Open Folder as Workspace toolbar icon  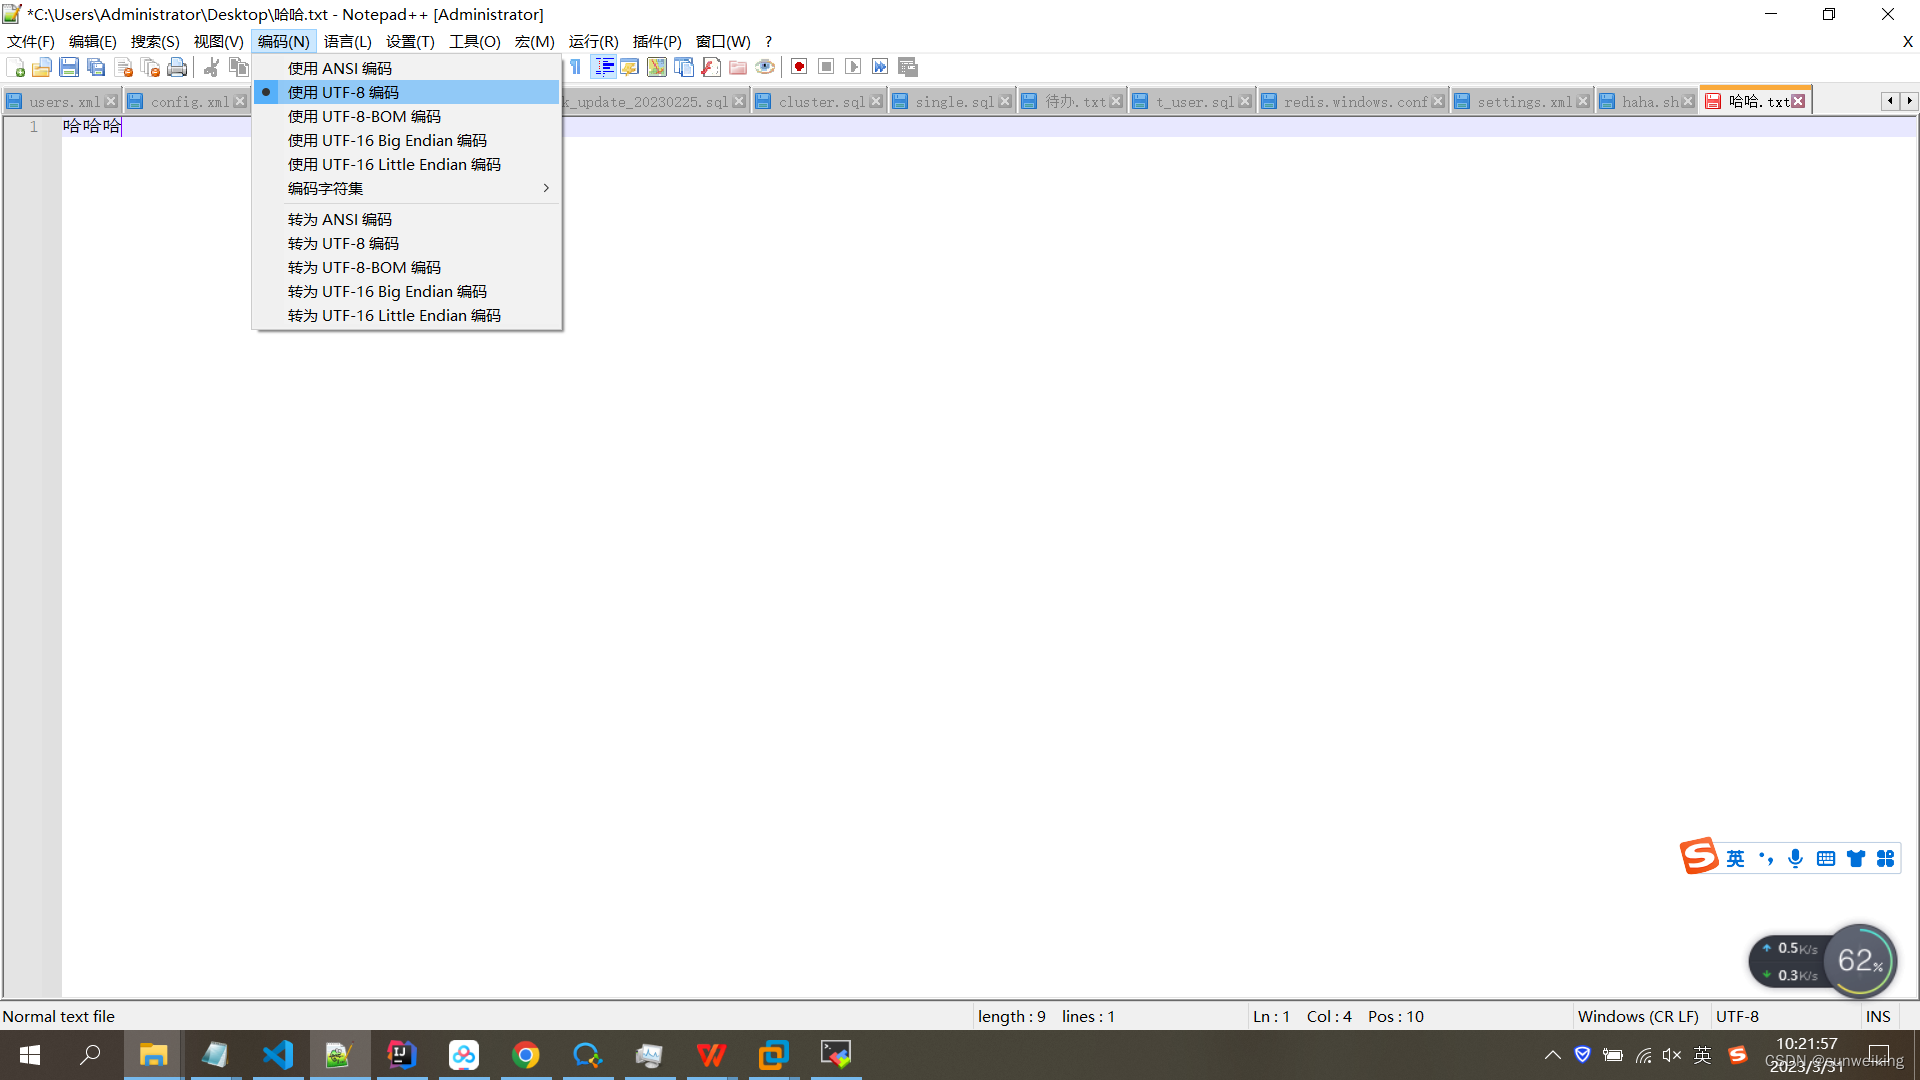point(738,67)
